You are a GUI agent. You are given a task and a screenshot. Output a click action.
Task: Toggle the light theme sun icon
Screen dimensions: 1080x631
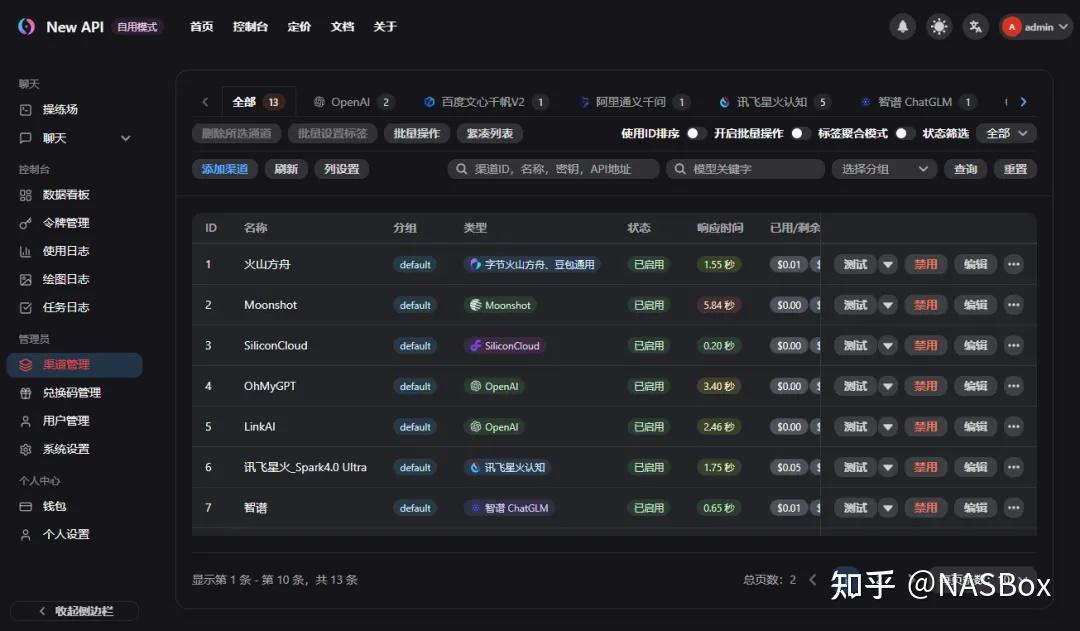coord(939,27)
